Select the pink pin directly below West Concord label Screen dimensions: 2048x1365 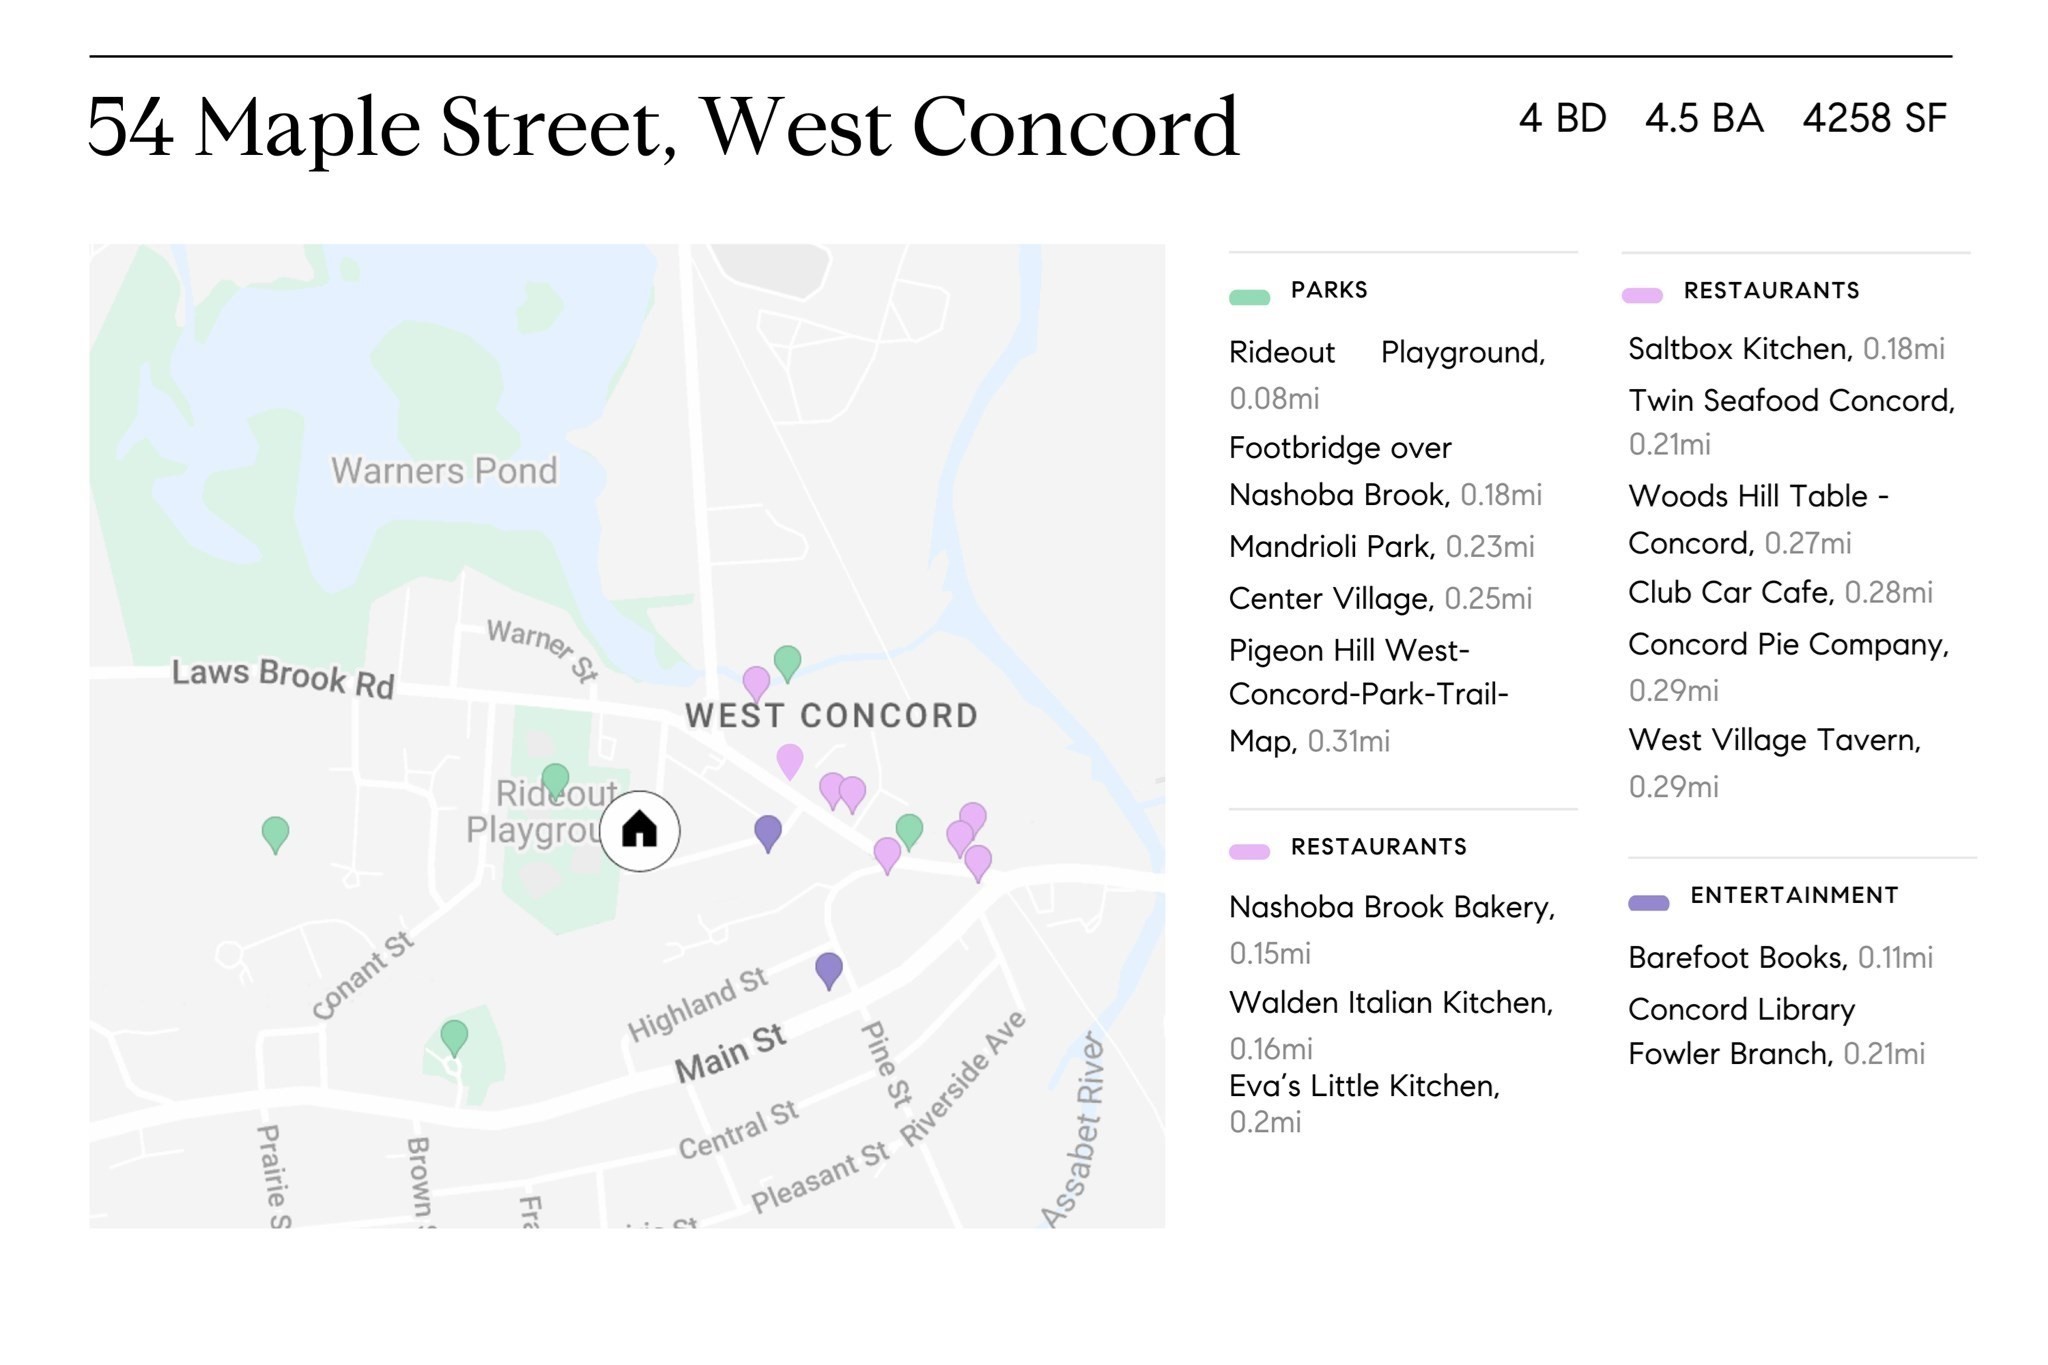[x=790, y=760]
